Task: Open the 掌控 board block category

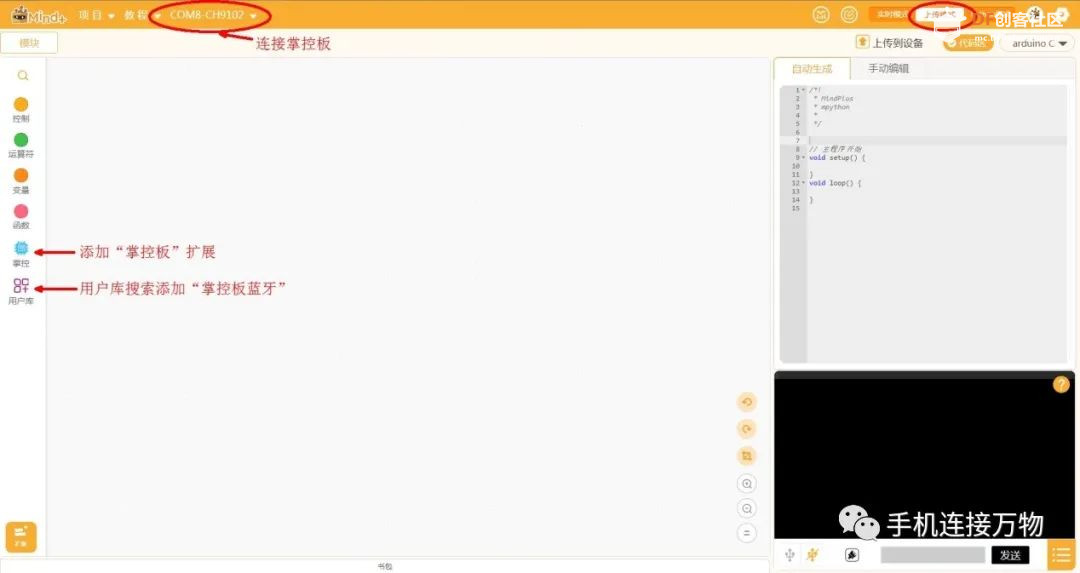Action: tap(21, 253)
